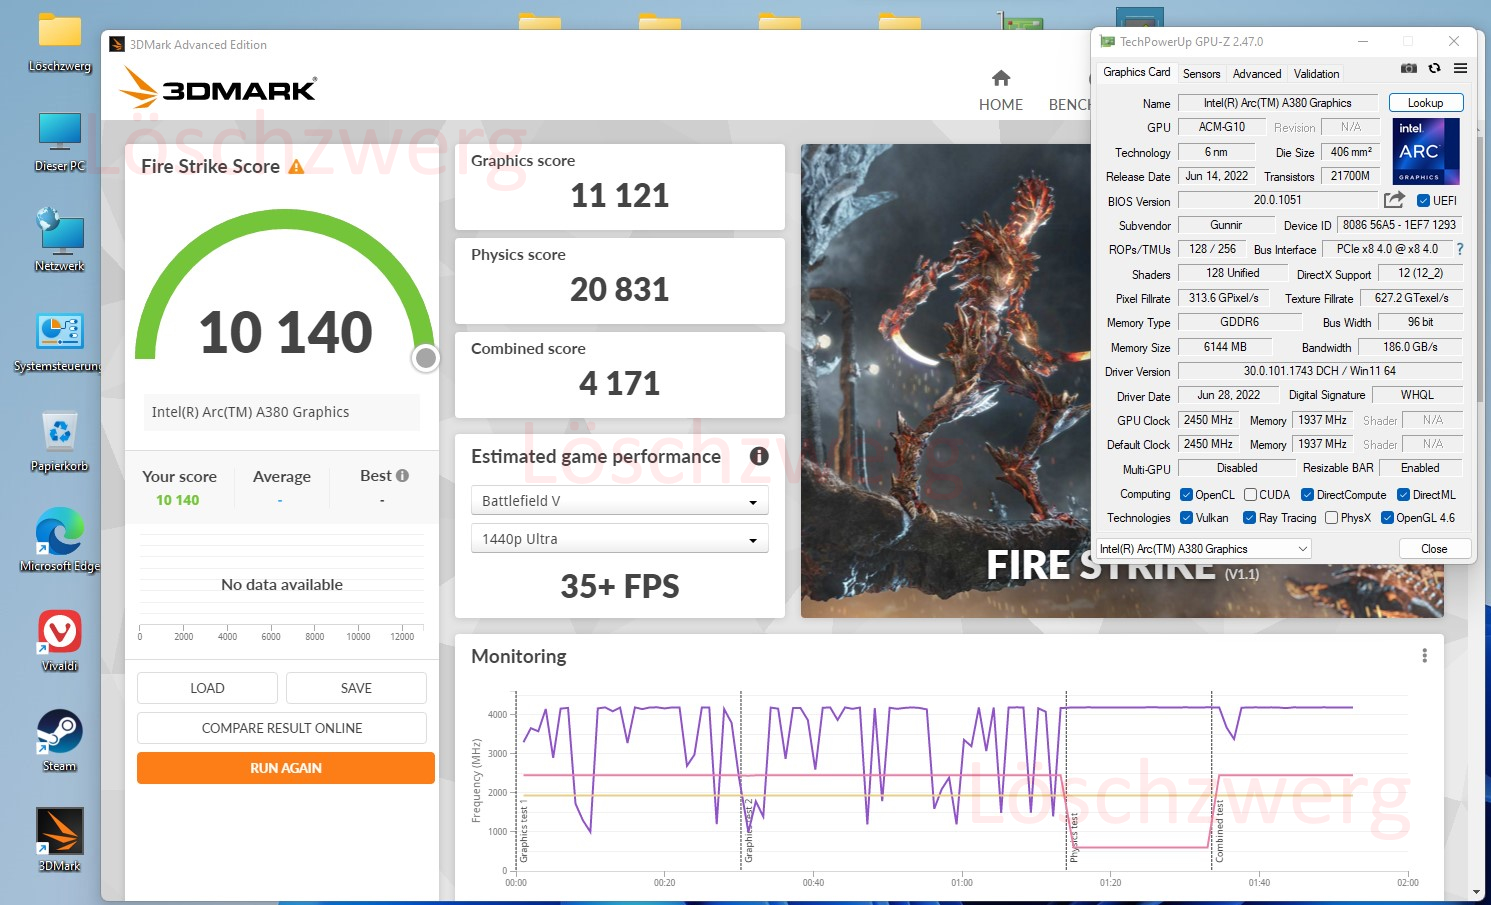This screenshot has height=905, width=1491.
Task: Toggle the DirectCompute checkbox
Action: (x=1307, y=495)
